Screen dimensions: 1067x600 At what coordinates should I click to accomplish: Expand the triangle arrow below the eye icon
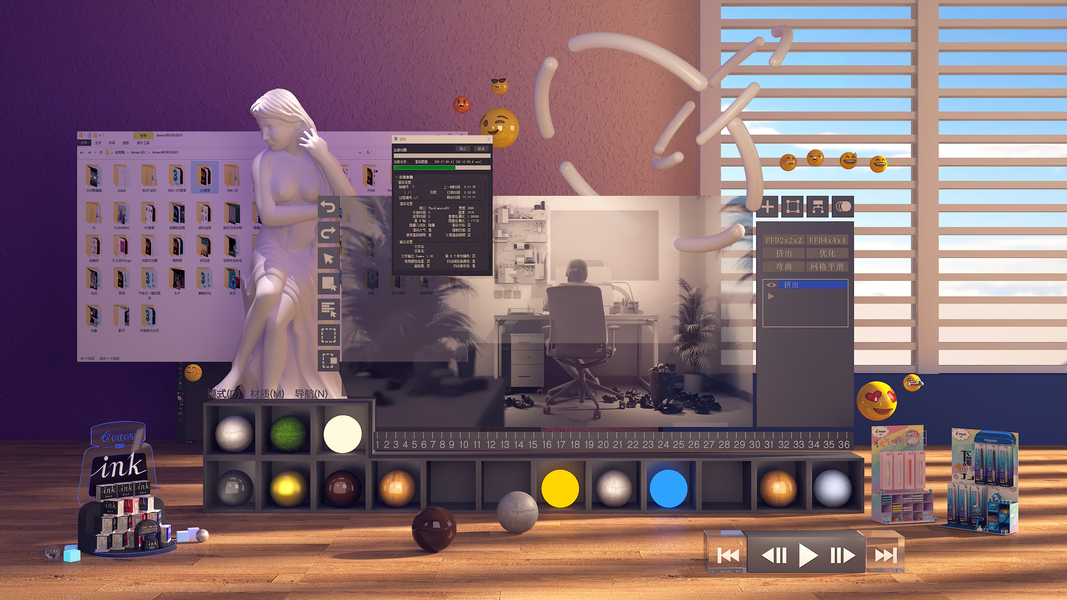[771, 297]
